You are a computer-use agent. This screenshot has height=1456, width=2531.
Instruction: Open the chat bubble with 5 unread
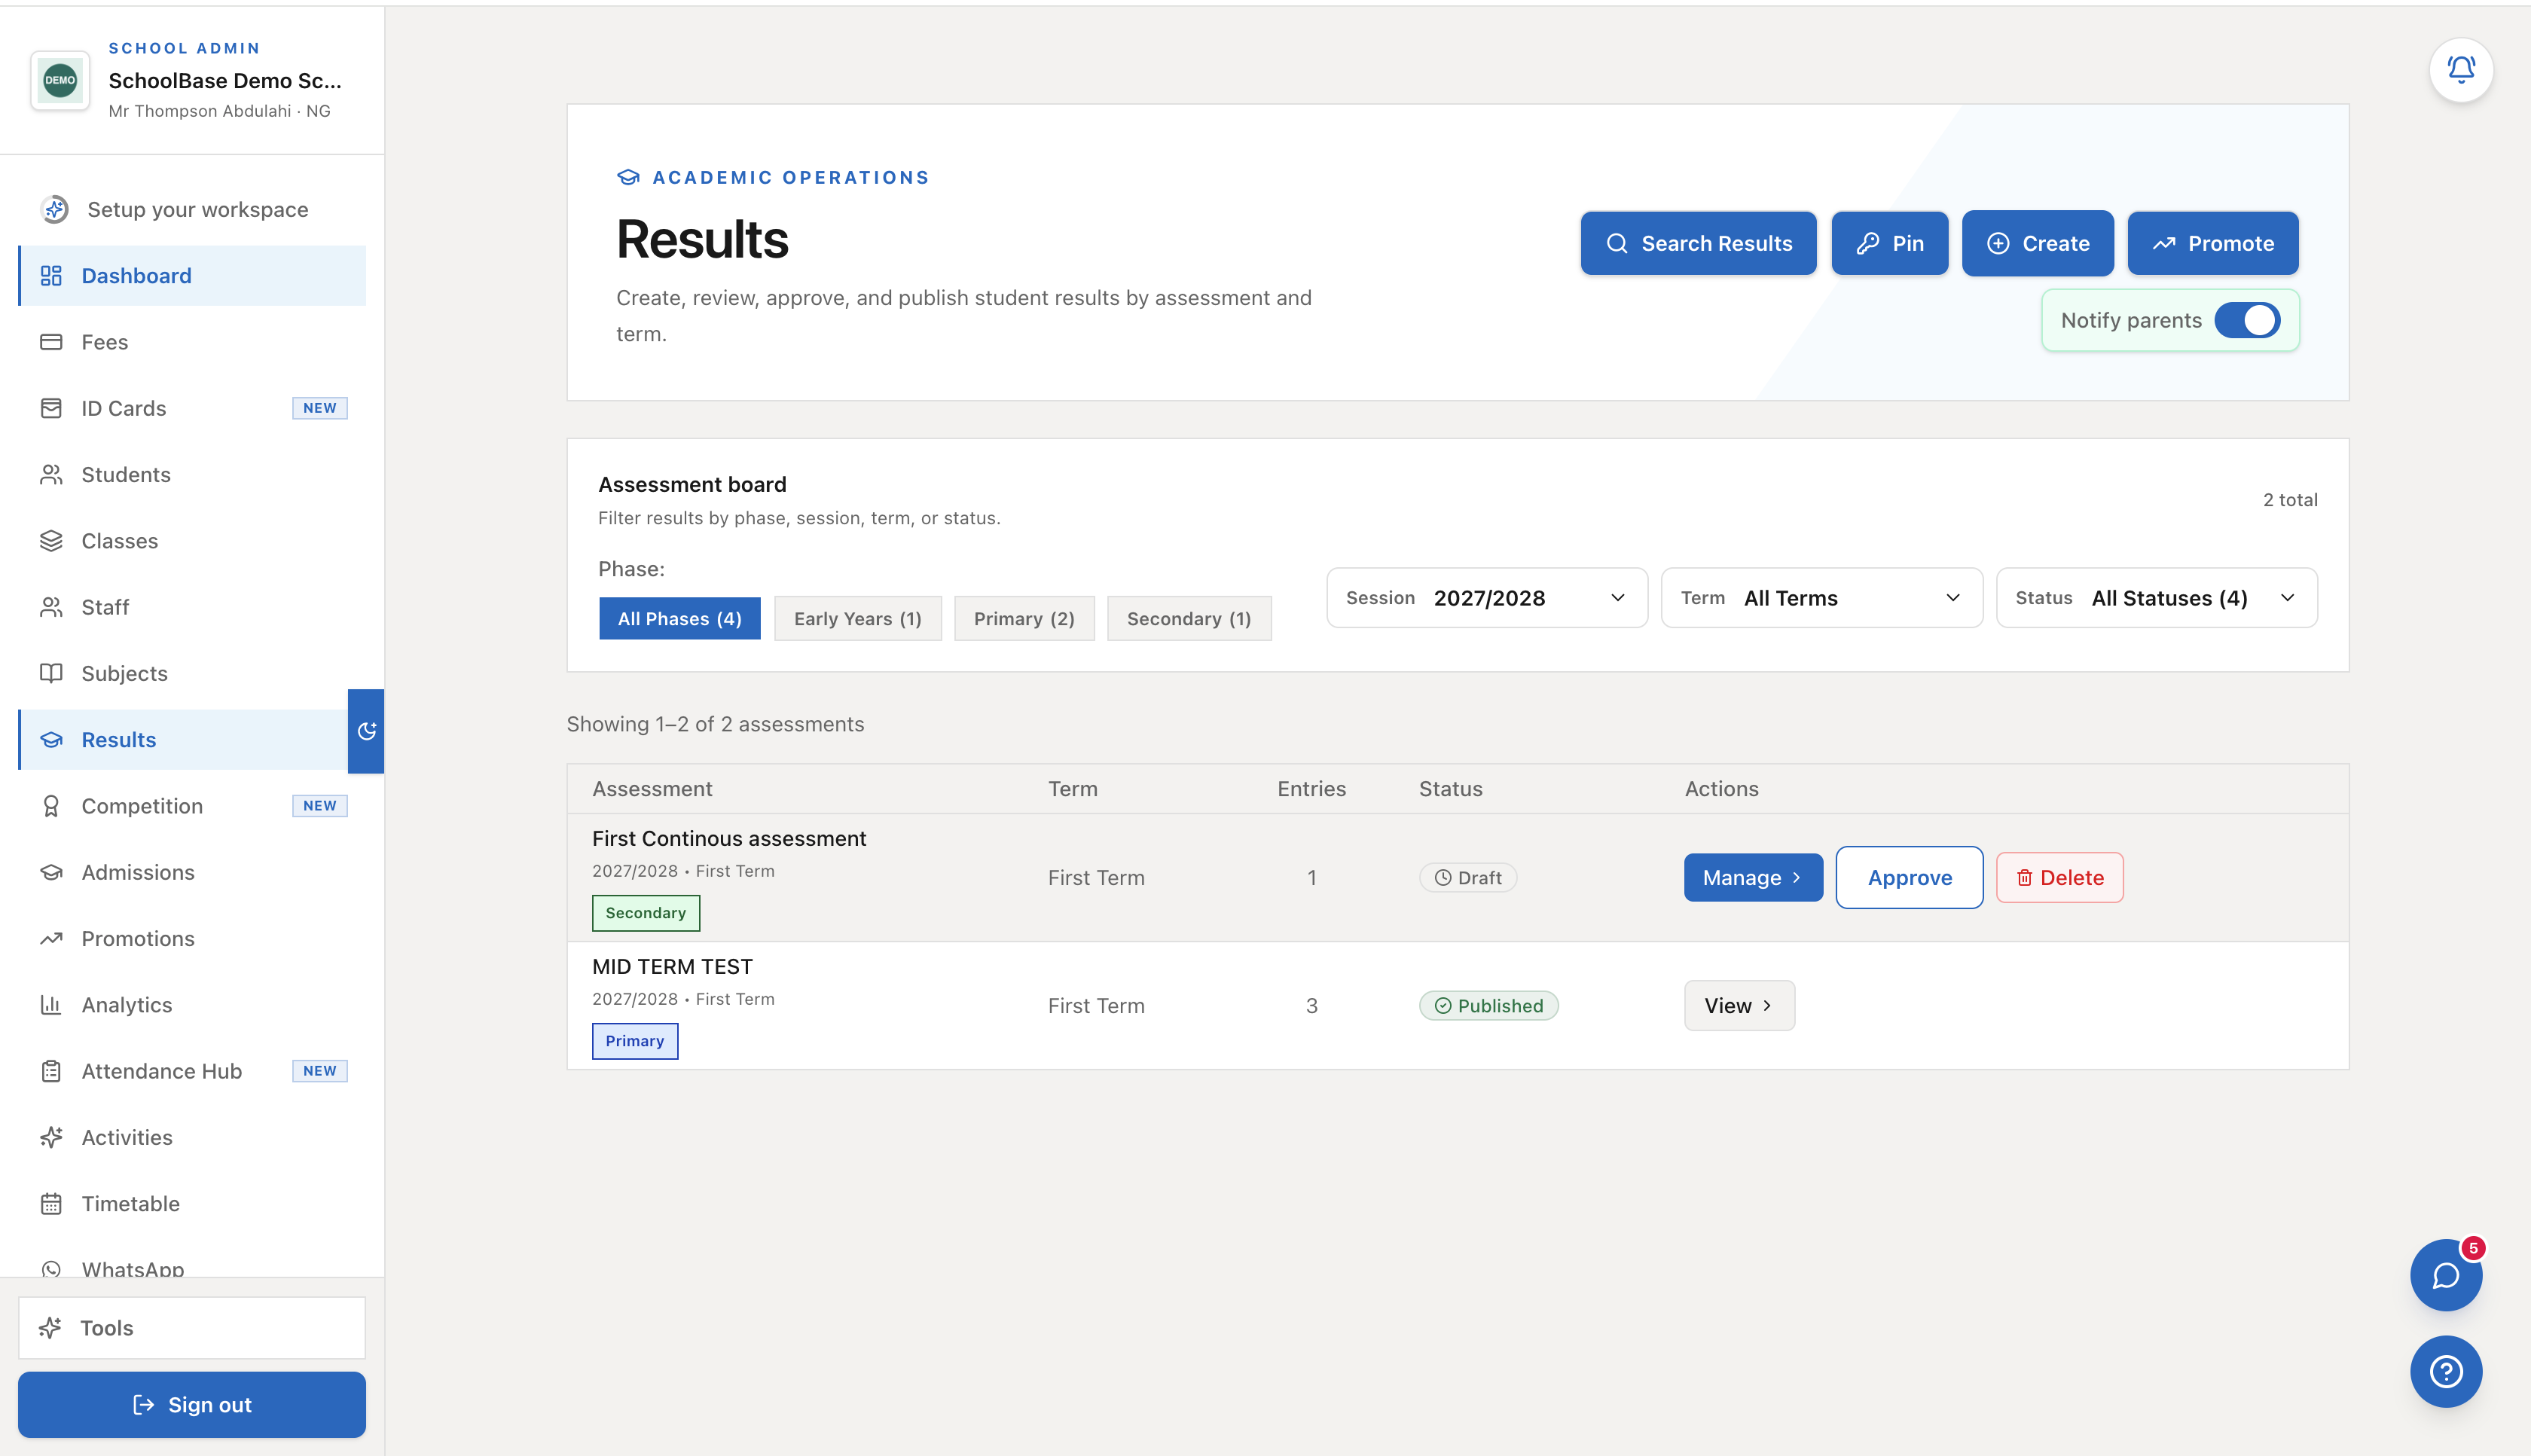tap(2445, 1275)
